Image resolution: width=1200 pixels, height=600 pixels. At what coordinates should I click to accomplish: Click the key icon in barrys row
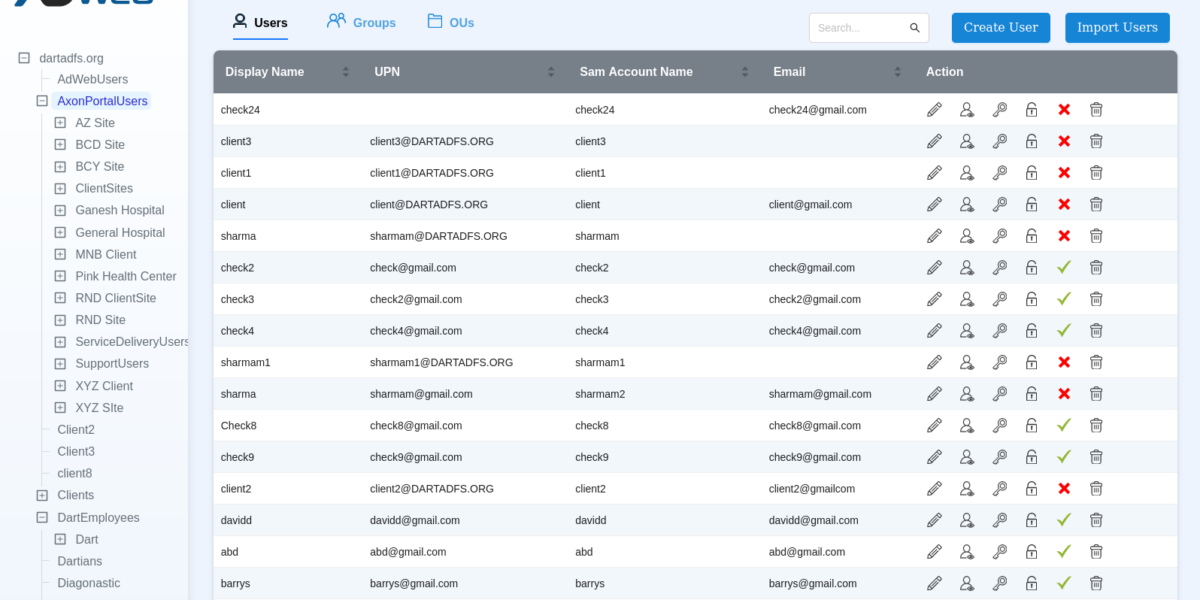(999, 583)
